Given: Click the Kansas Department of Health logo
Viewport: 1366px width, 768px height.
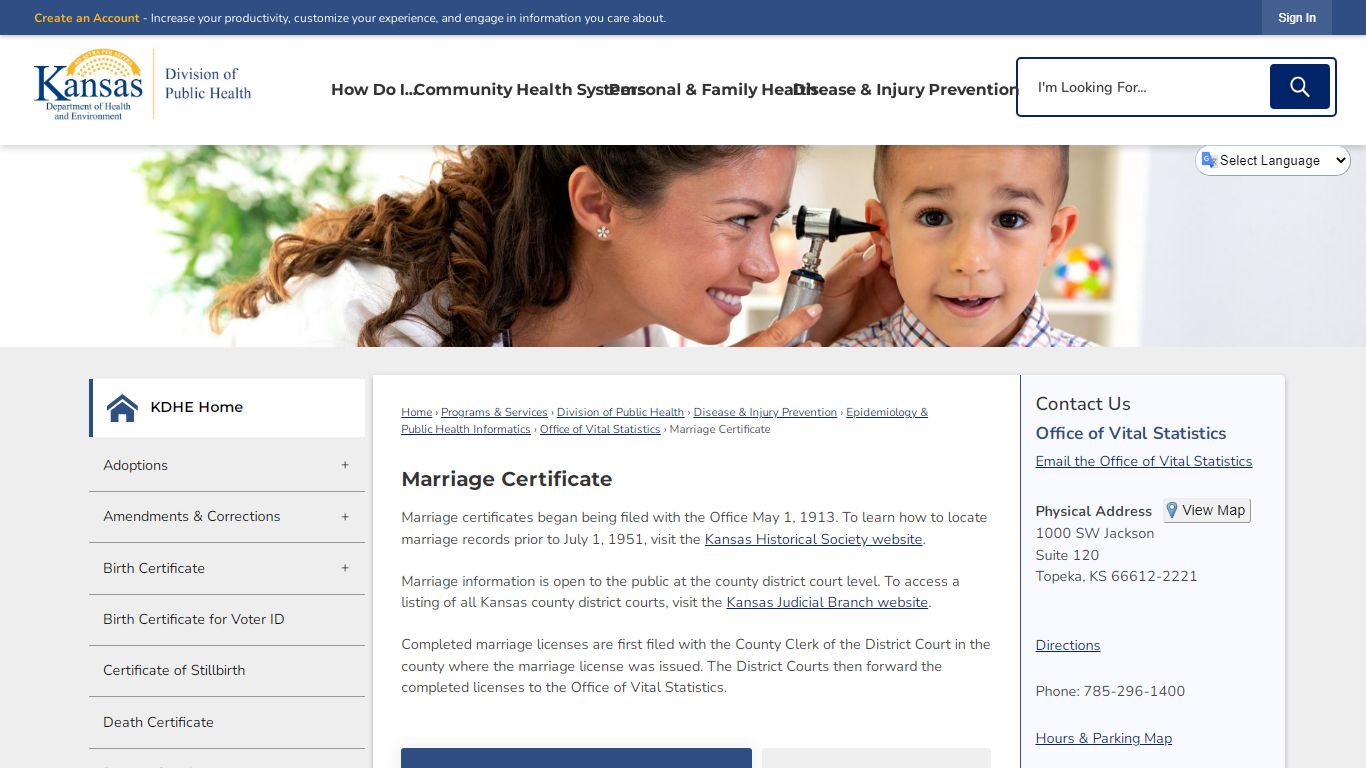Looking at the screenshot, I should 142,85.
